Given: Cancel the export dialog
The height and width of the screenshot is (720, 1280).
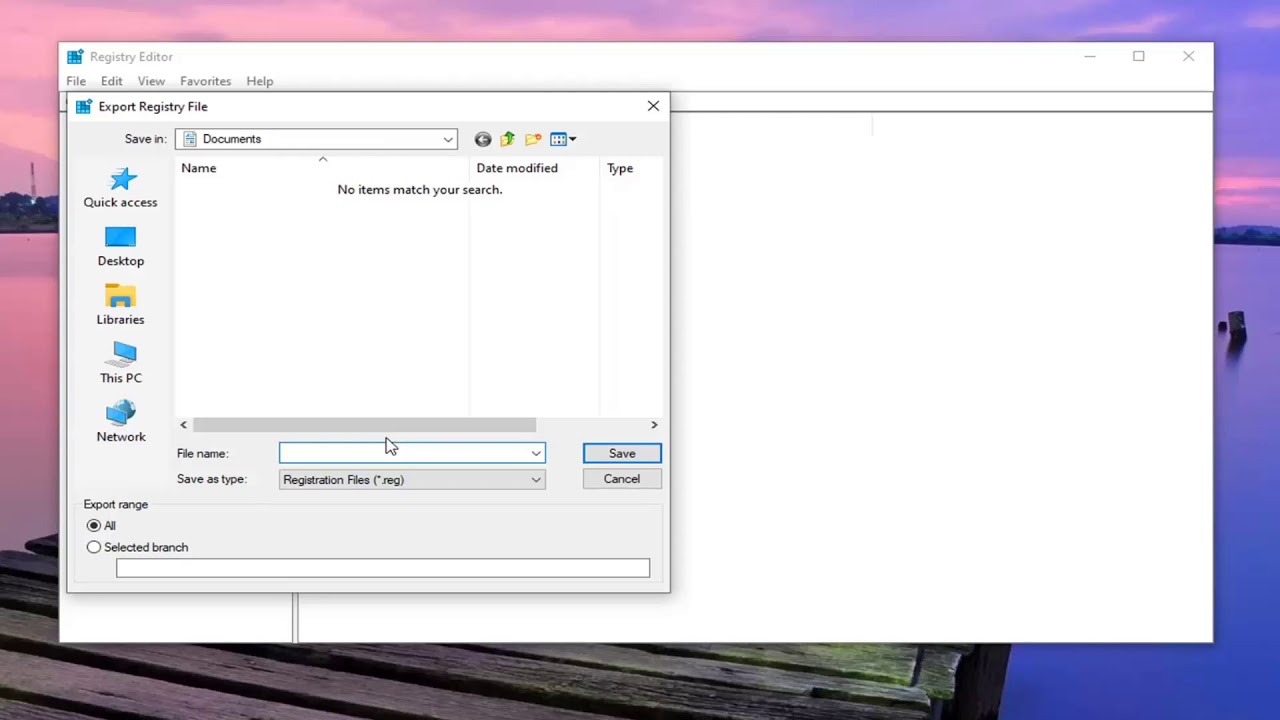Looking at the screenshot, I should click(622, 479).
